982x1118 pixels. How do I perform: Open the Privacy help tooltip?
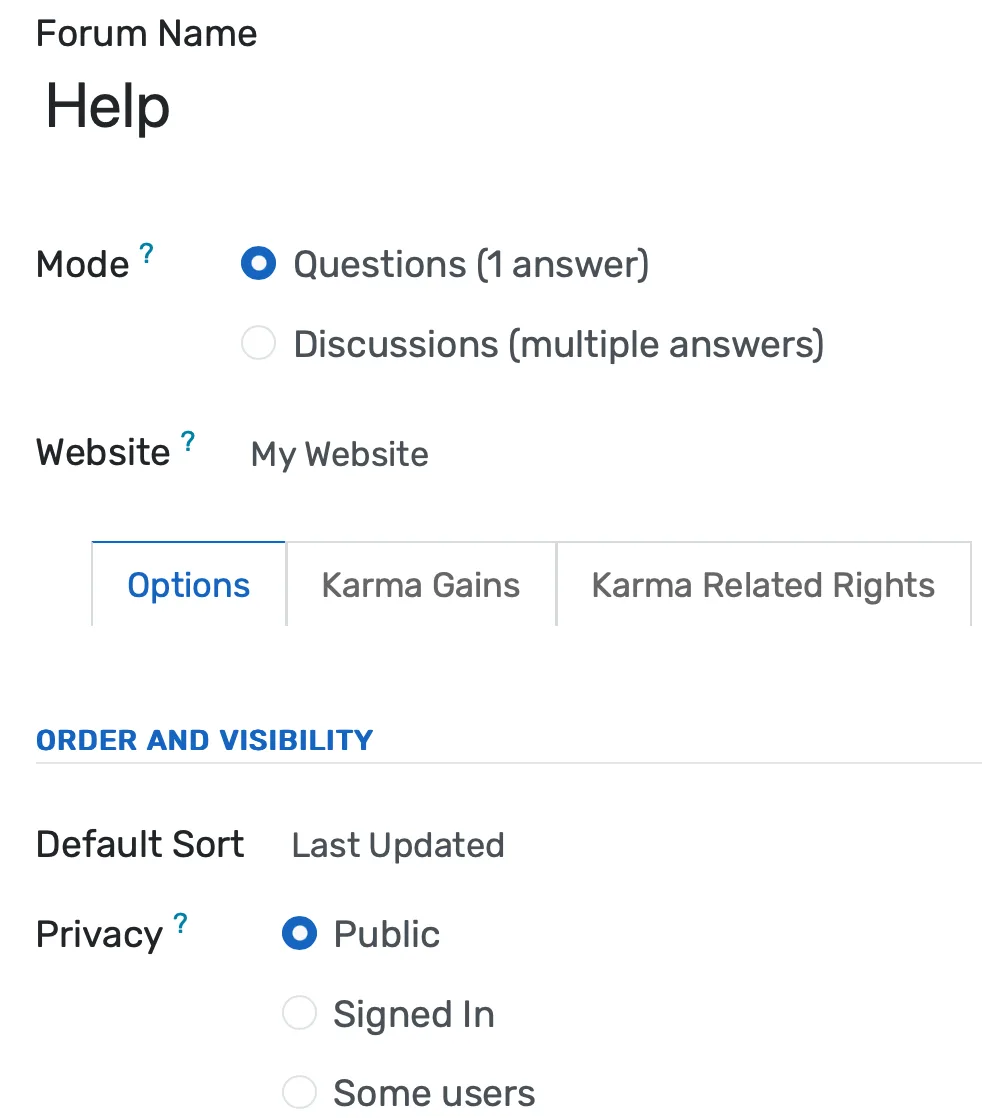pyautogui.click(x=180, y=922)
